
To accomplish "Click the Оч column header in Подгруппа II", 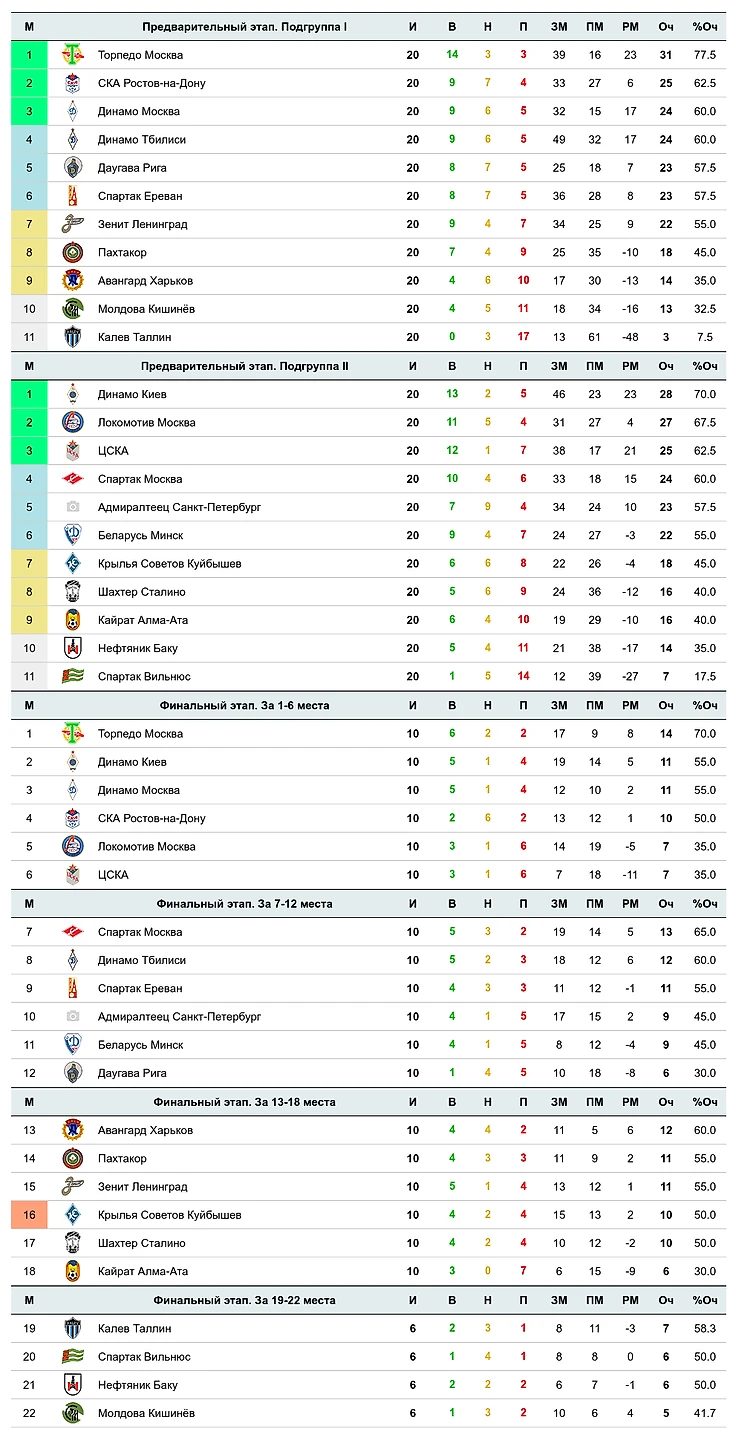I will [x=666, y=367].
